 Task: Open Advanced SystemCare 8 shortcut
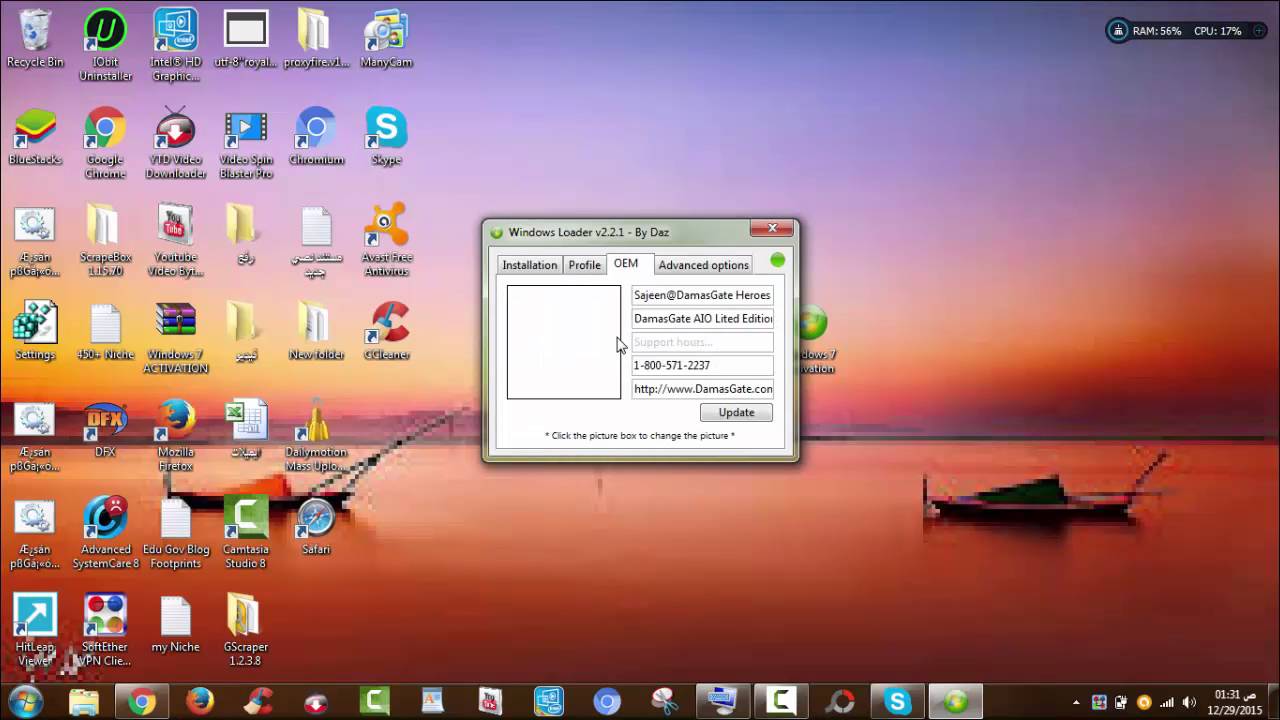105,532
